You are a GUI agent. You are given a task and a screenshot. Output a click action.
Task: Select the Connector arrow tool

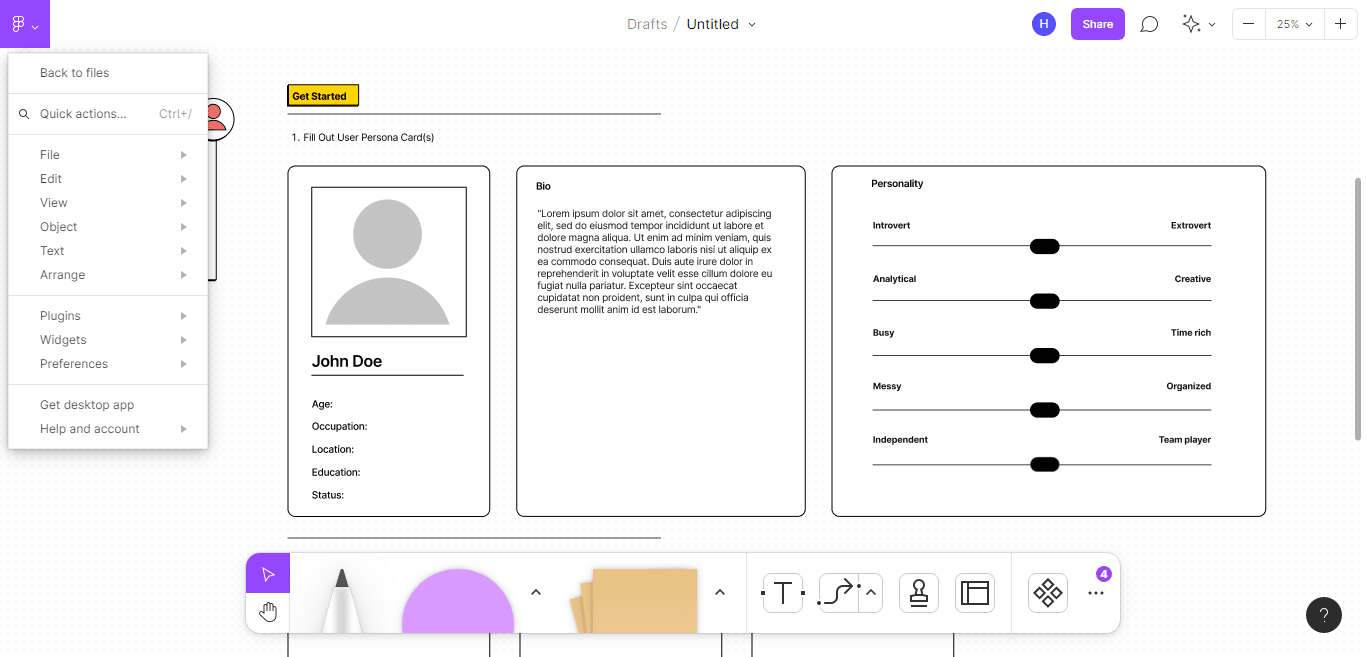click(x=839, y=592)
